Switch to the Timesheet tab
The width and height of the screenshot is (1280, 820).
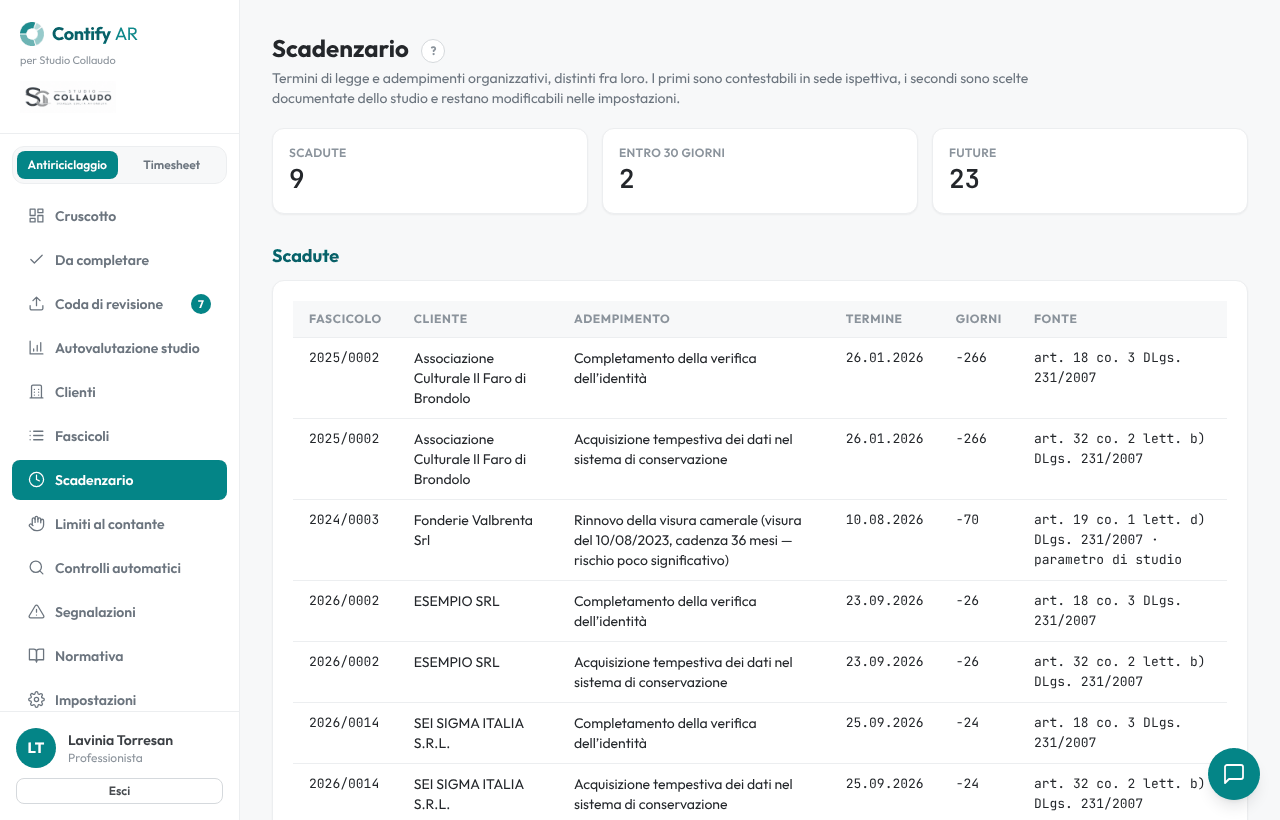pyautogui.click(x=171, y=165)
